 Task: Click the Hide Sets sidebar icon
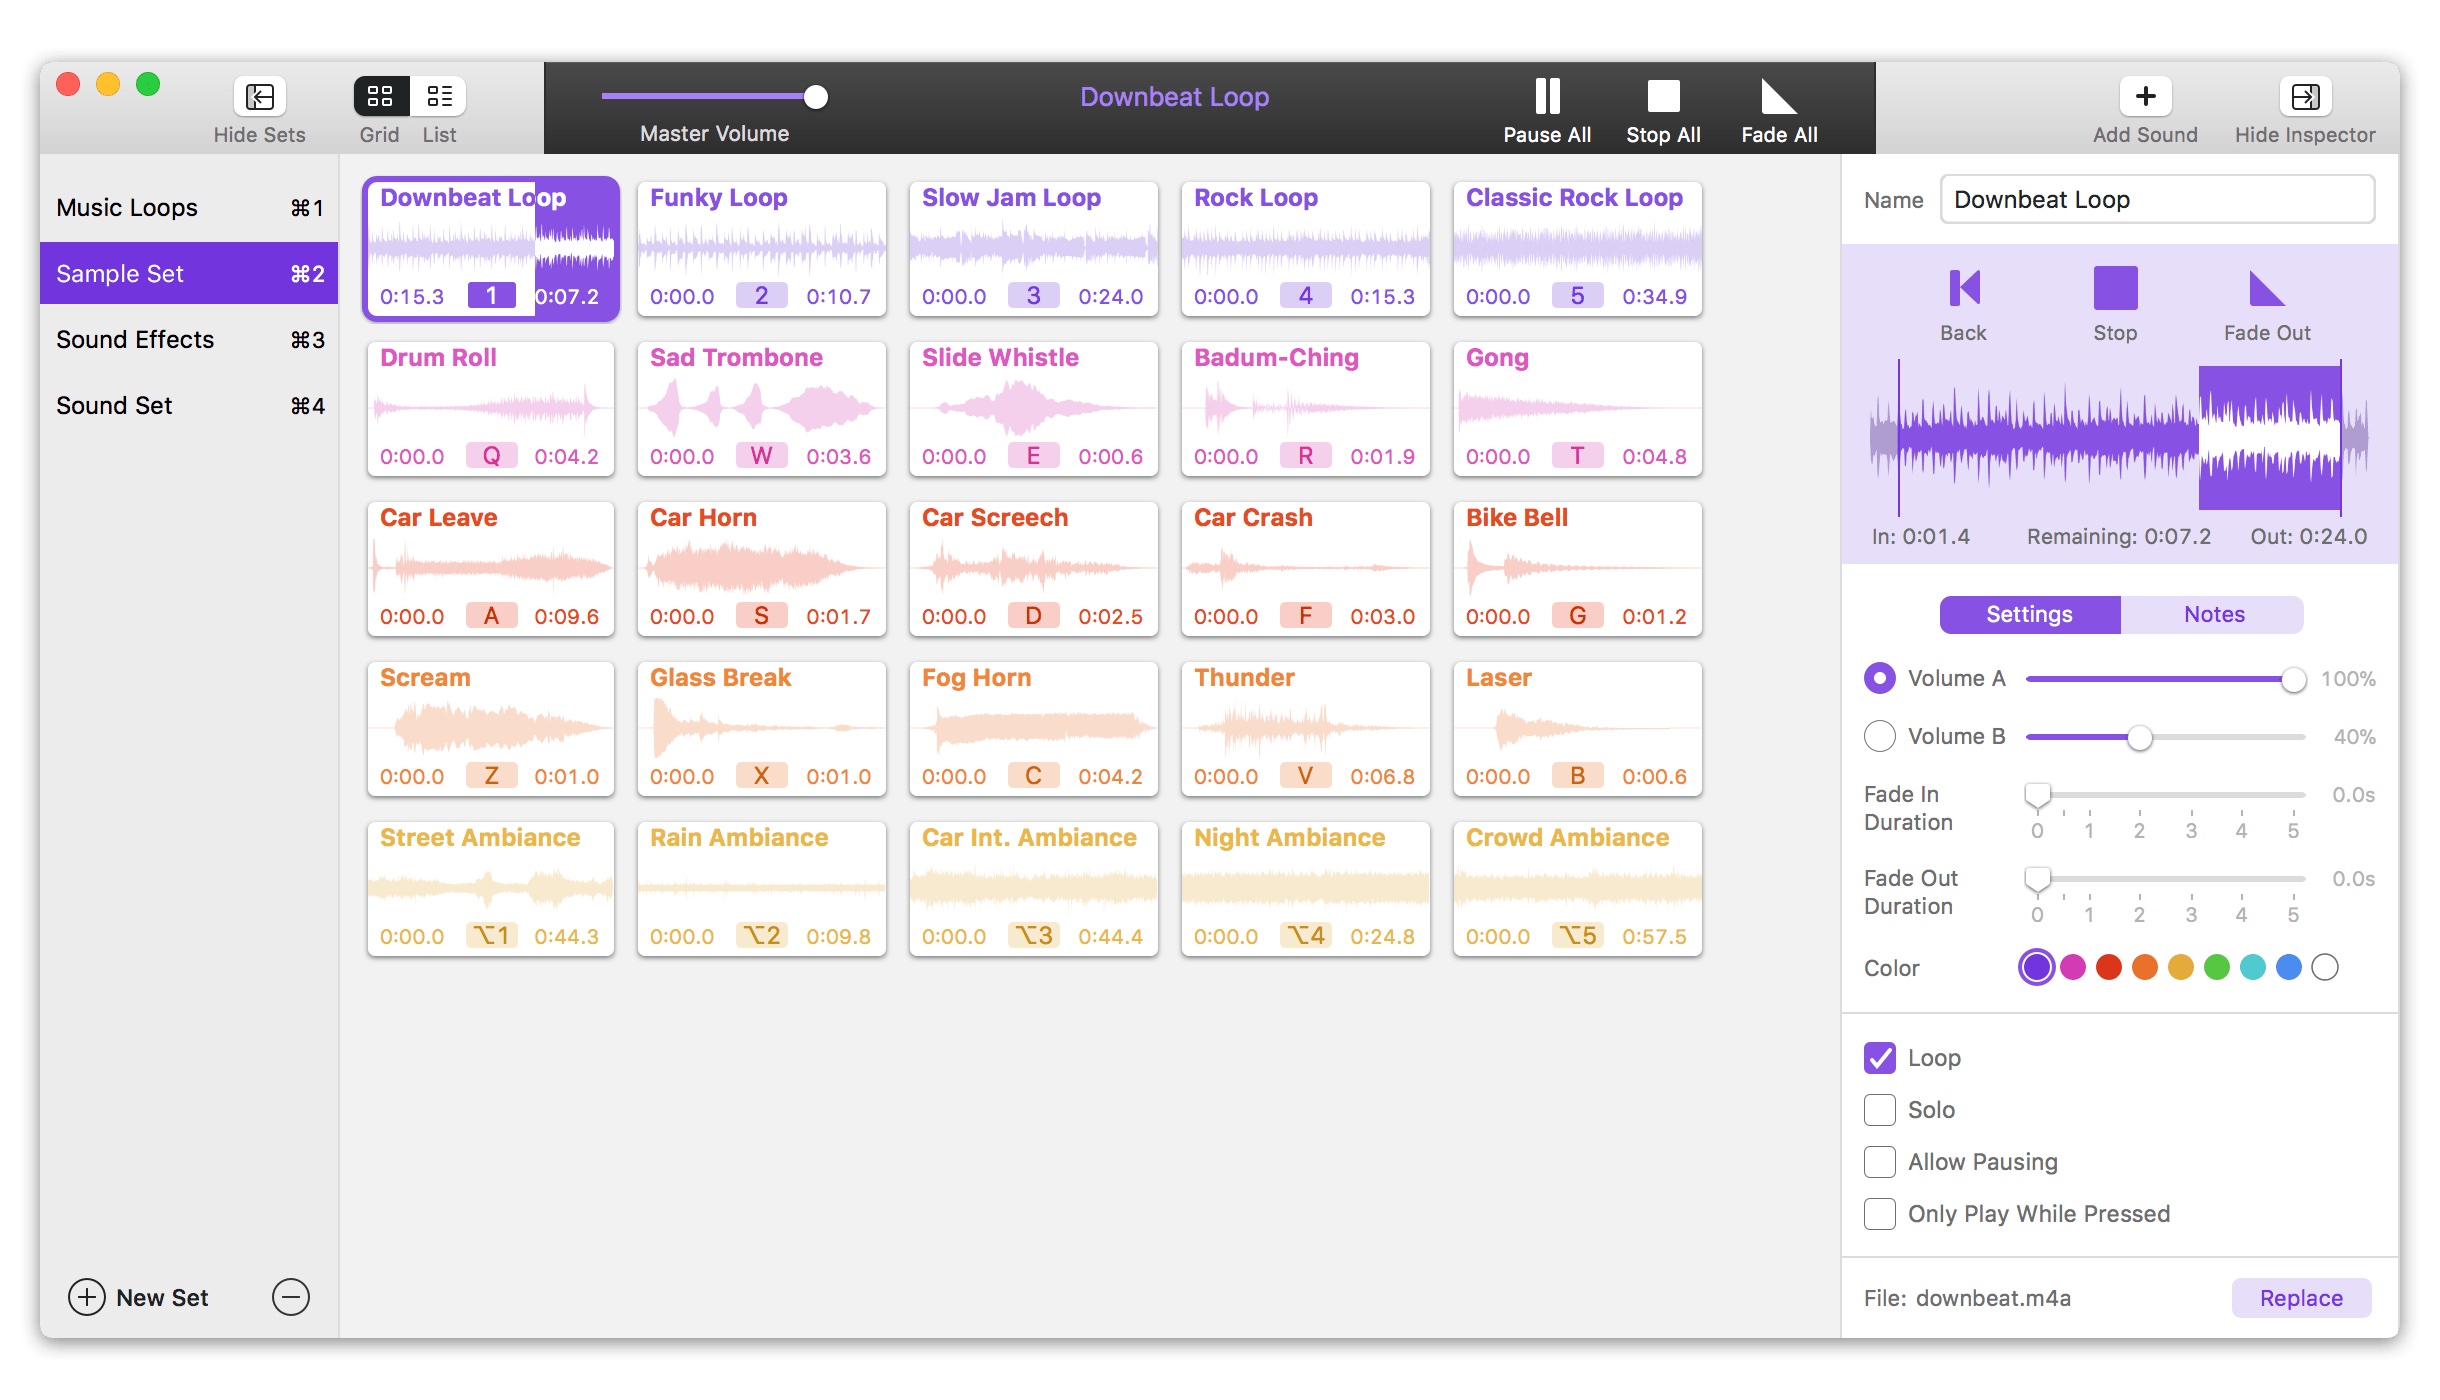pyautogui.click(x=259, y=97)
